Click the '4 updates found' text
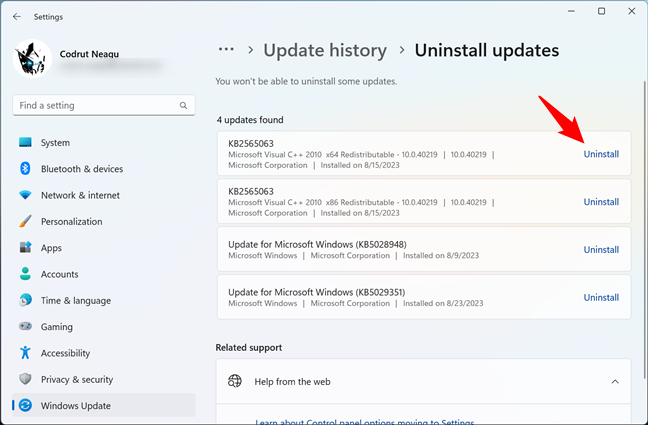 (250, 120)
